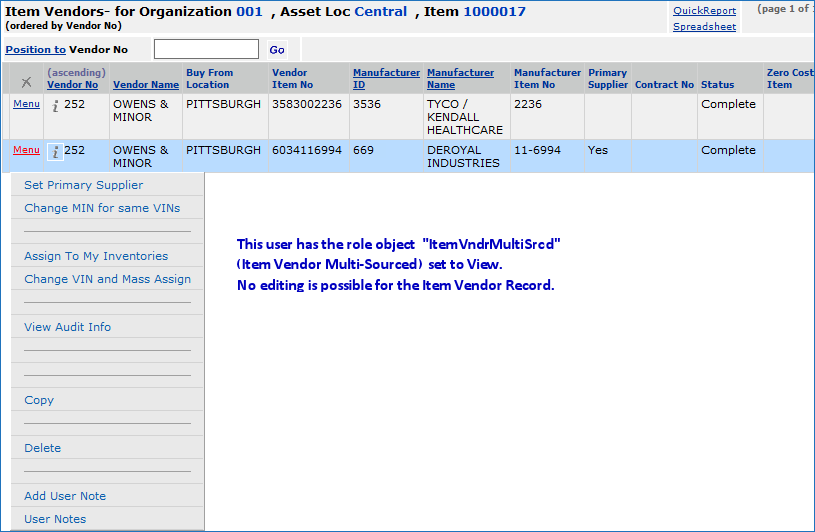
Task: Open the QuickReport link
Action: [x=704, y=11]
